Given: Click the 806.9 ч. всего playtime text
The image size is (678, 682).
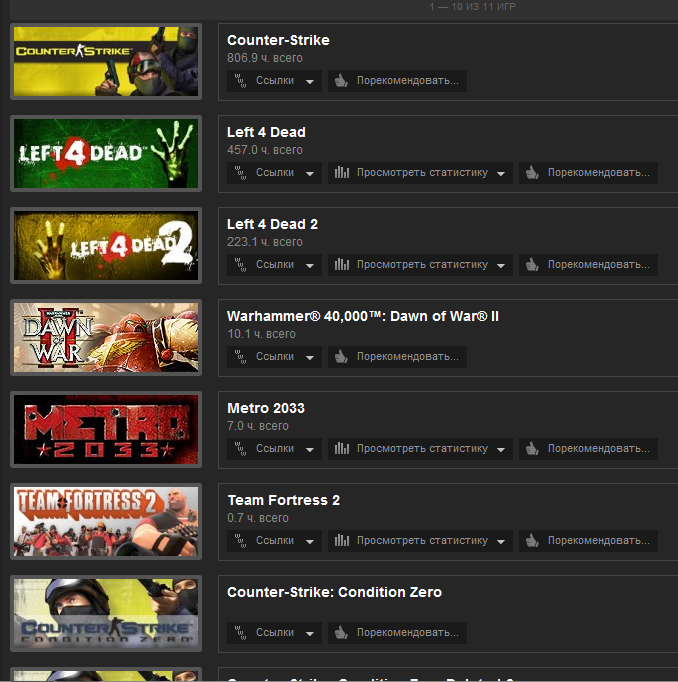Looking at the screenshot, I should point(265,58).
